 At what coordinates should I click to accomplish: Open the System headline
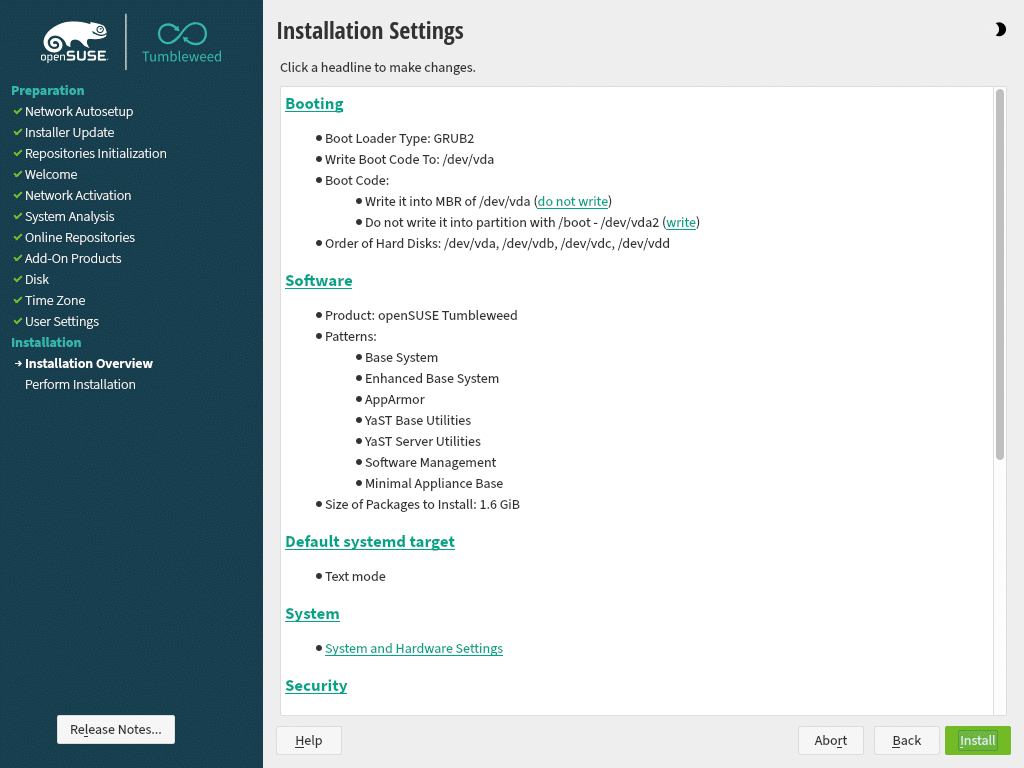click(x=312, y=614)
